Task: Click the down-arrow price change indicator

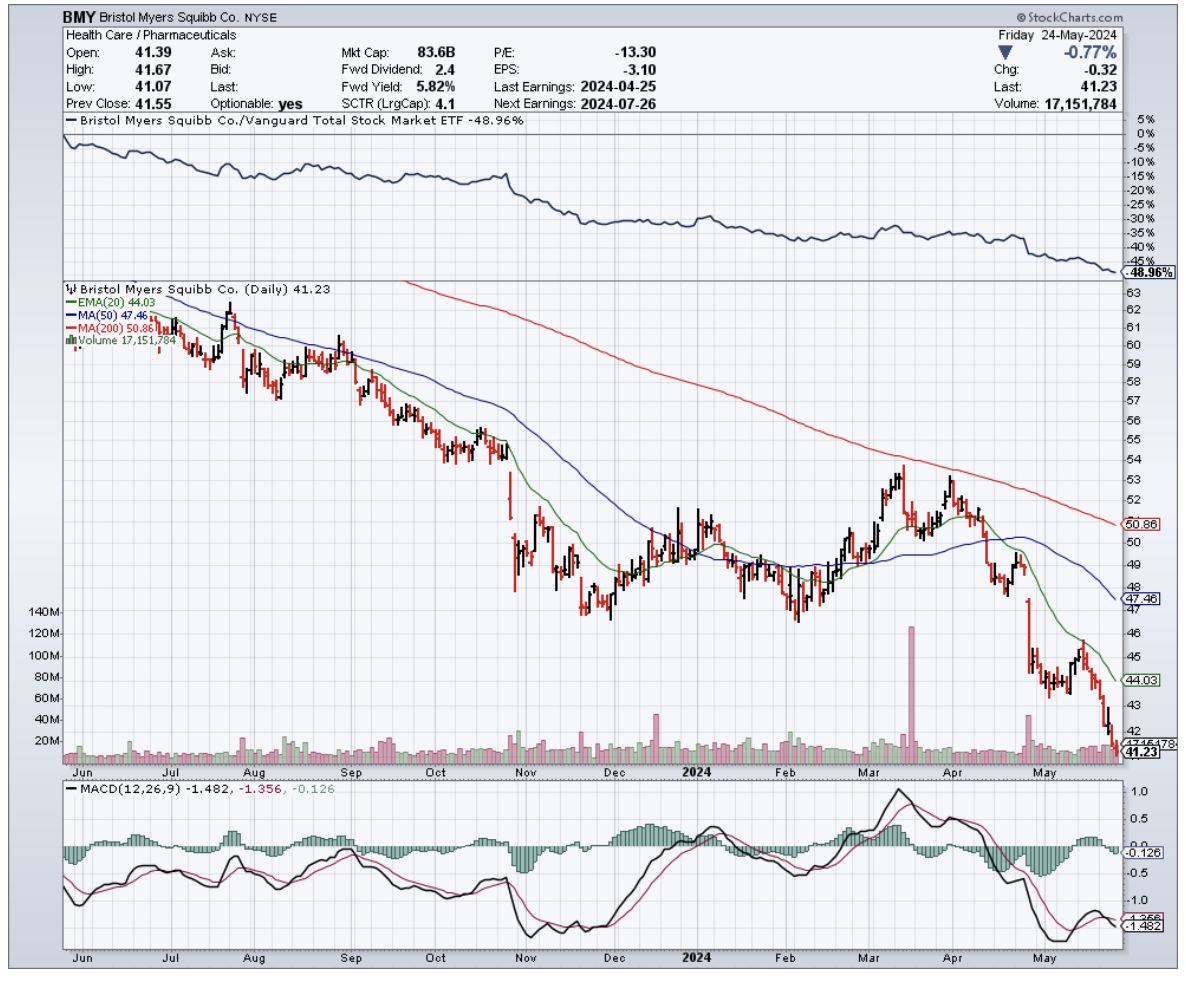Action: (x=1006, y=51)
